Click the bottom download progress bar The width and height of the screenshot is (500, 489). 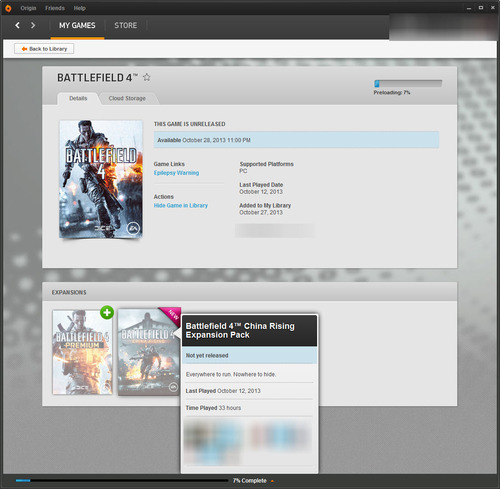click(122, 480)
